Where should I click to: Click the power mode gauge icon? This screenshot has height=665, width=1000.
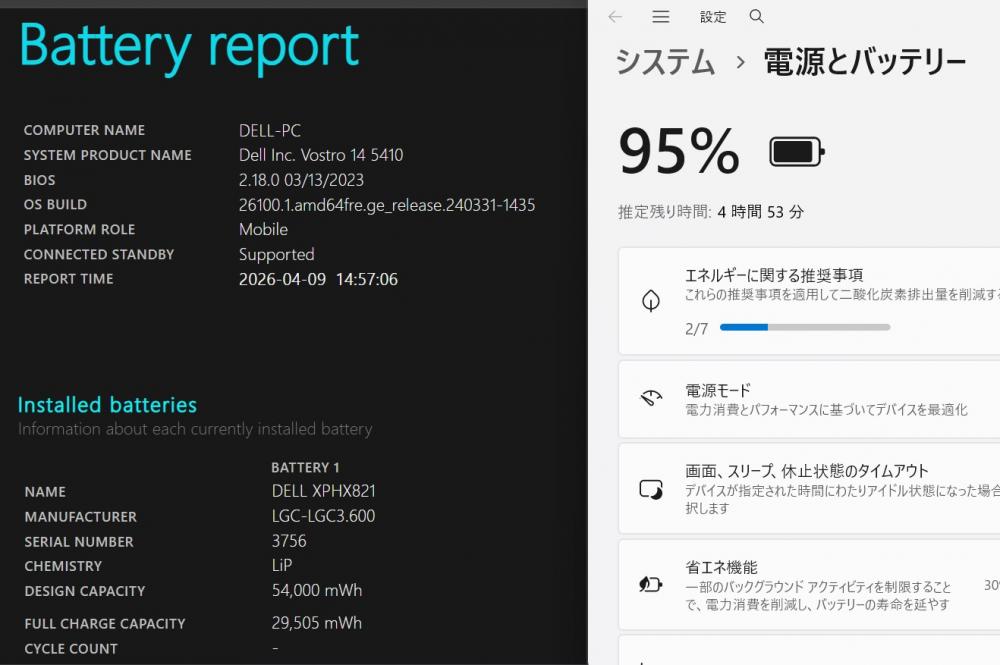pos(651,399)
